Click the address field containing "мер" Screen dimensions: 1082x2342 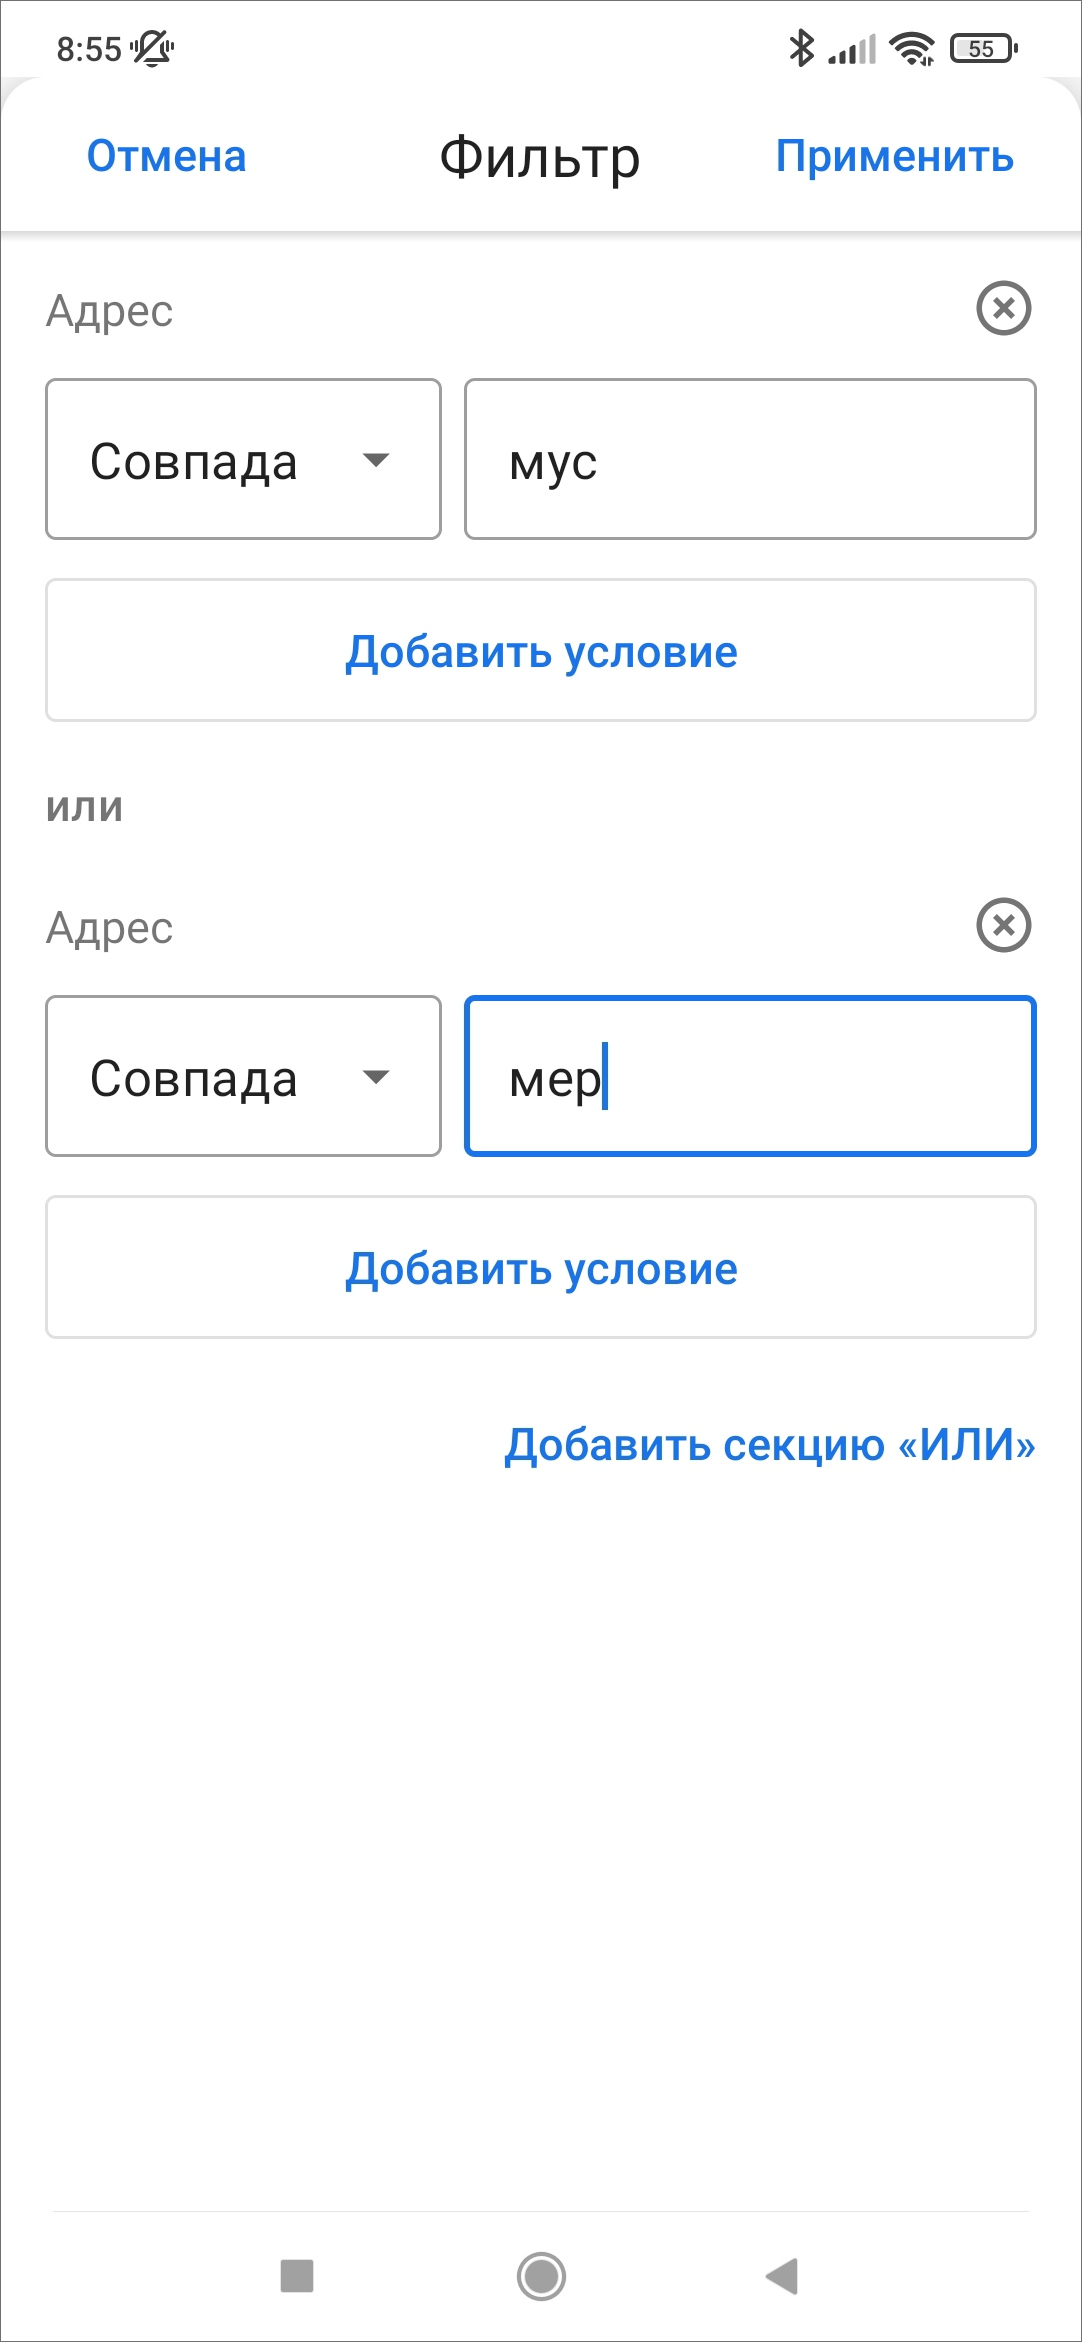pyautogui.click(x=750, y=1077)
